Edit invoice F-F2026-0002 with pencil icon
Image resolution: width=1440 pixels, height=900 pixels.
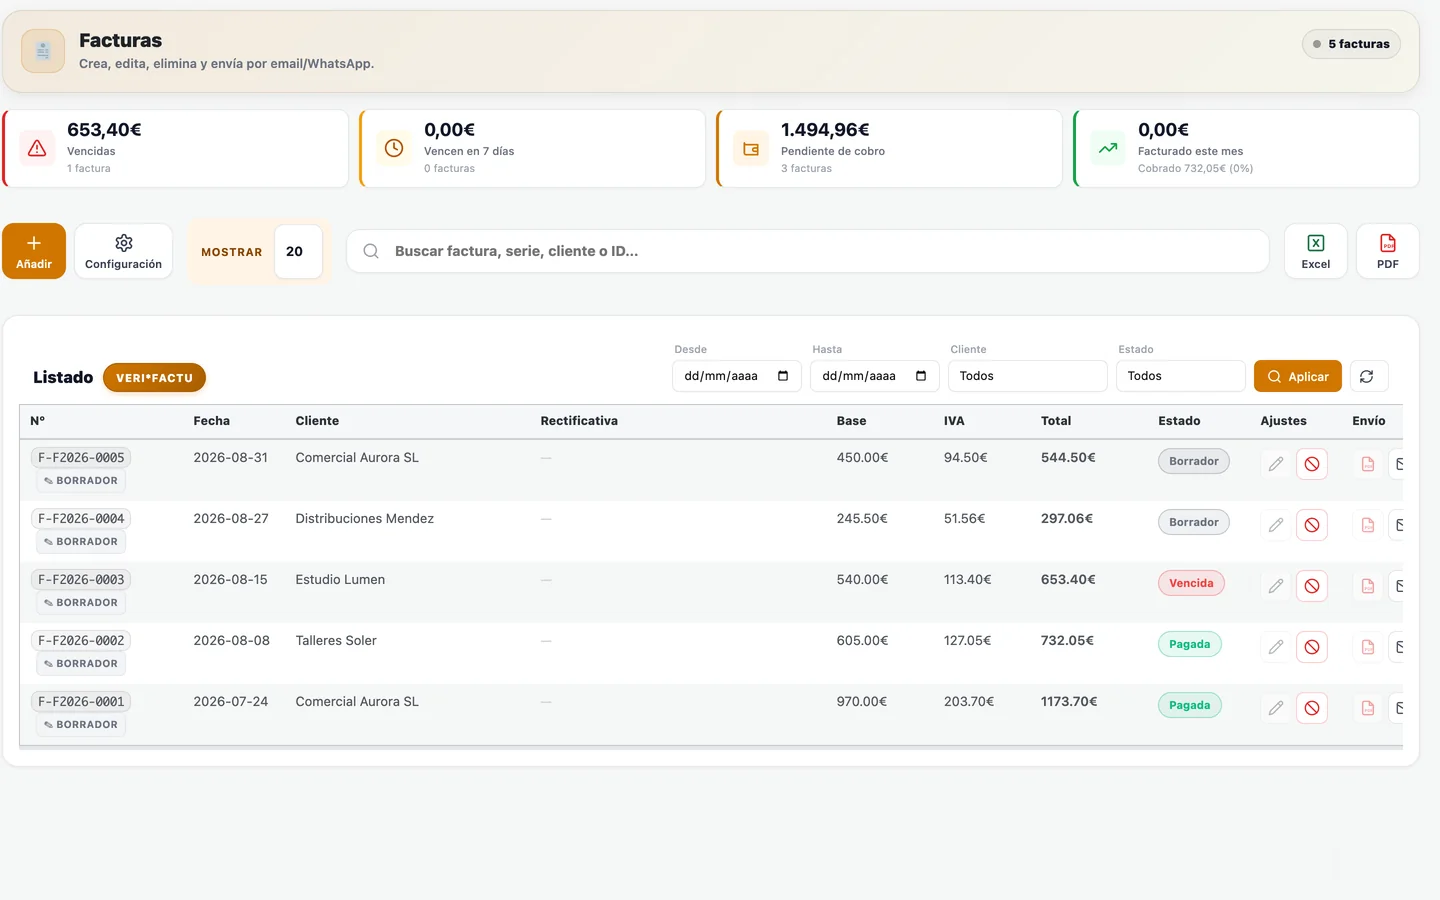pos(1276,647)
